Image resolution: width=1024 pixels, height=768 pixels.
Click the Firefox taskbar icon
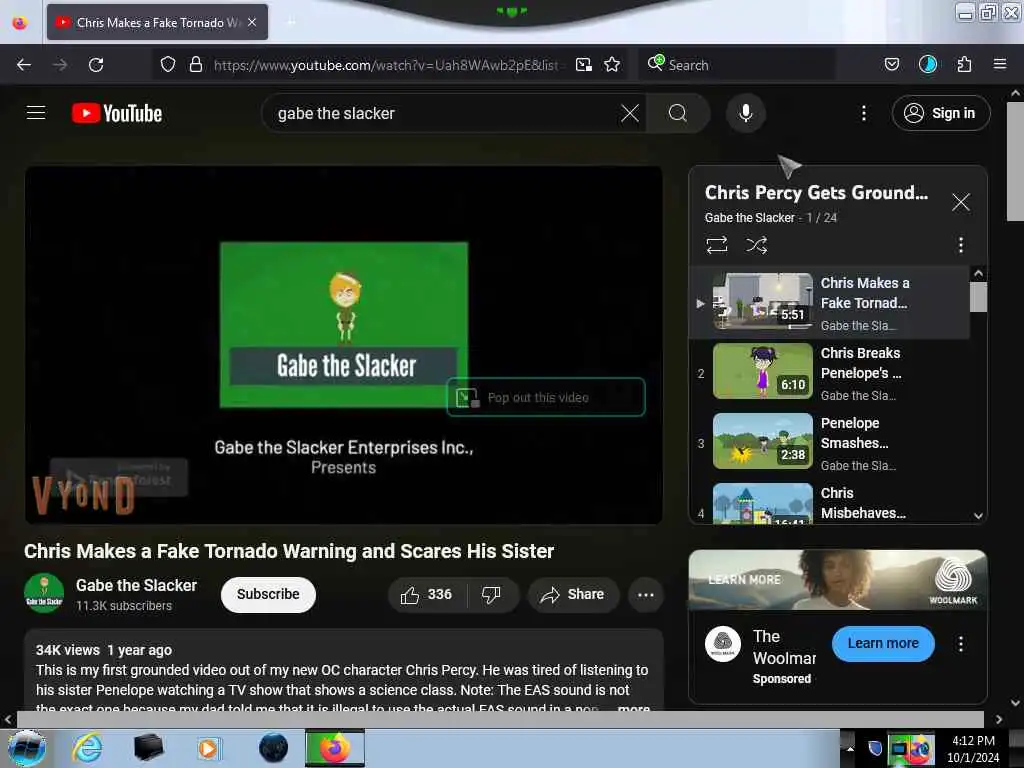(334, 748)
